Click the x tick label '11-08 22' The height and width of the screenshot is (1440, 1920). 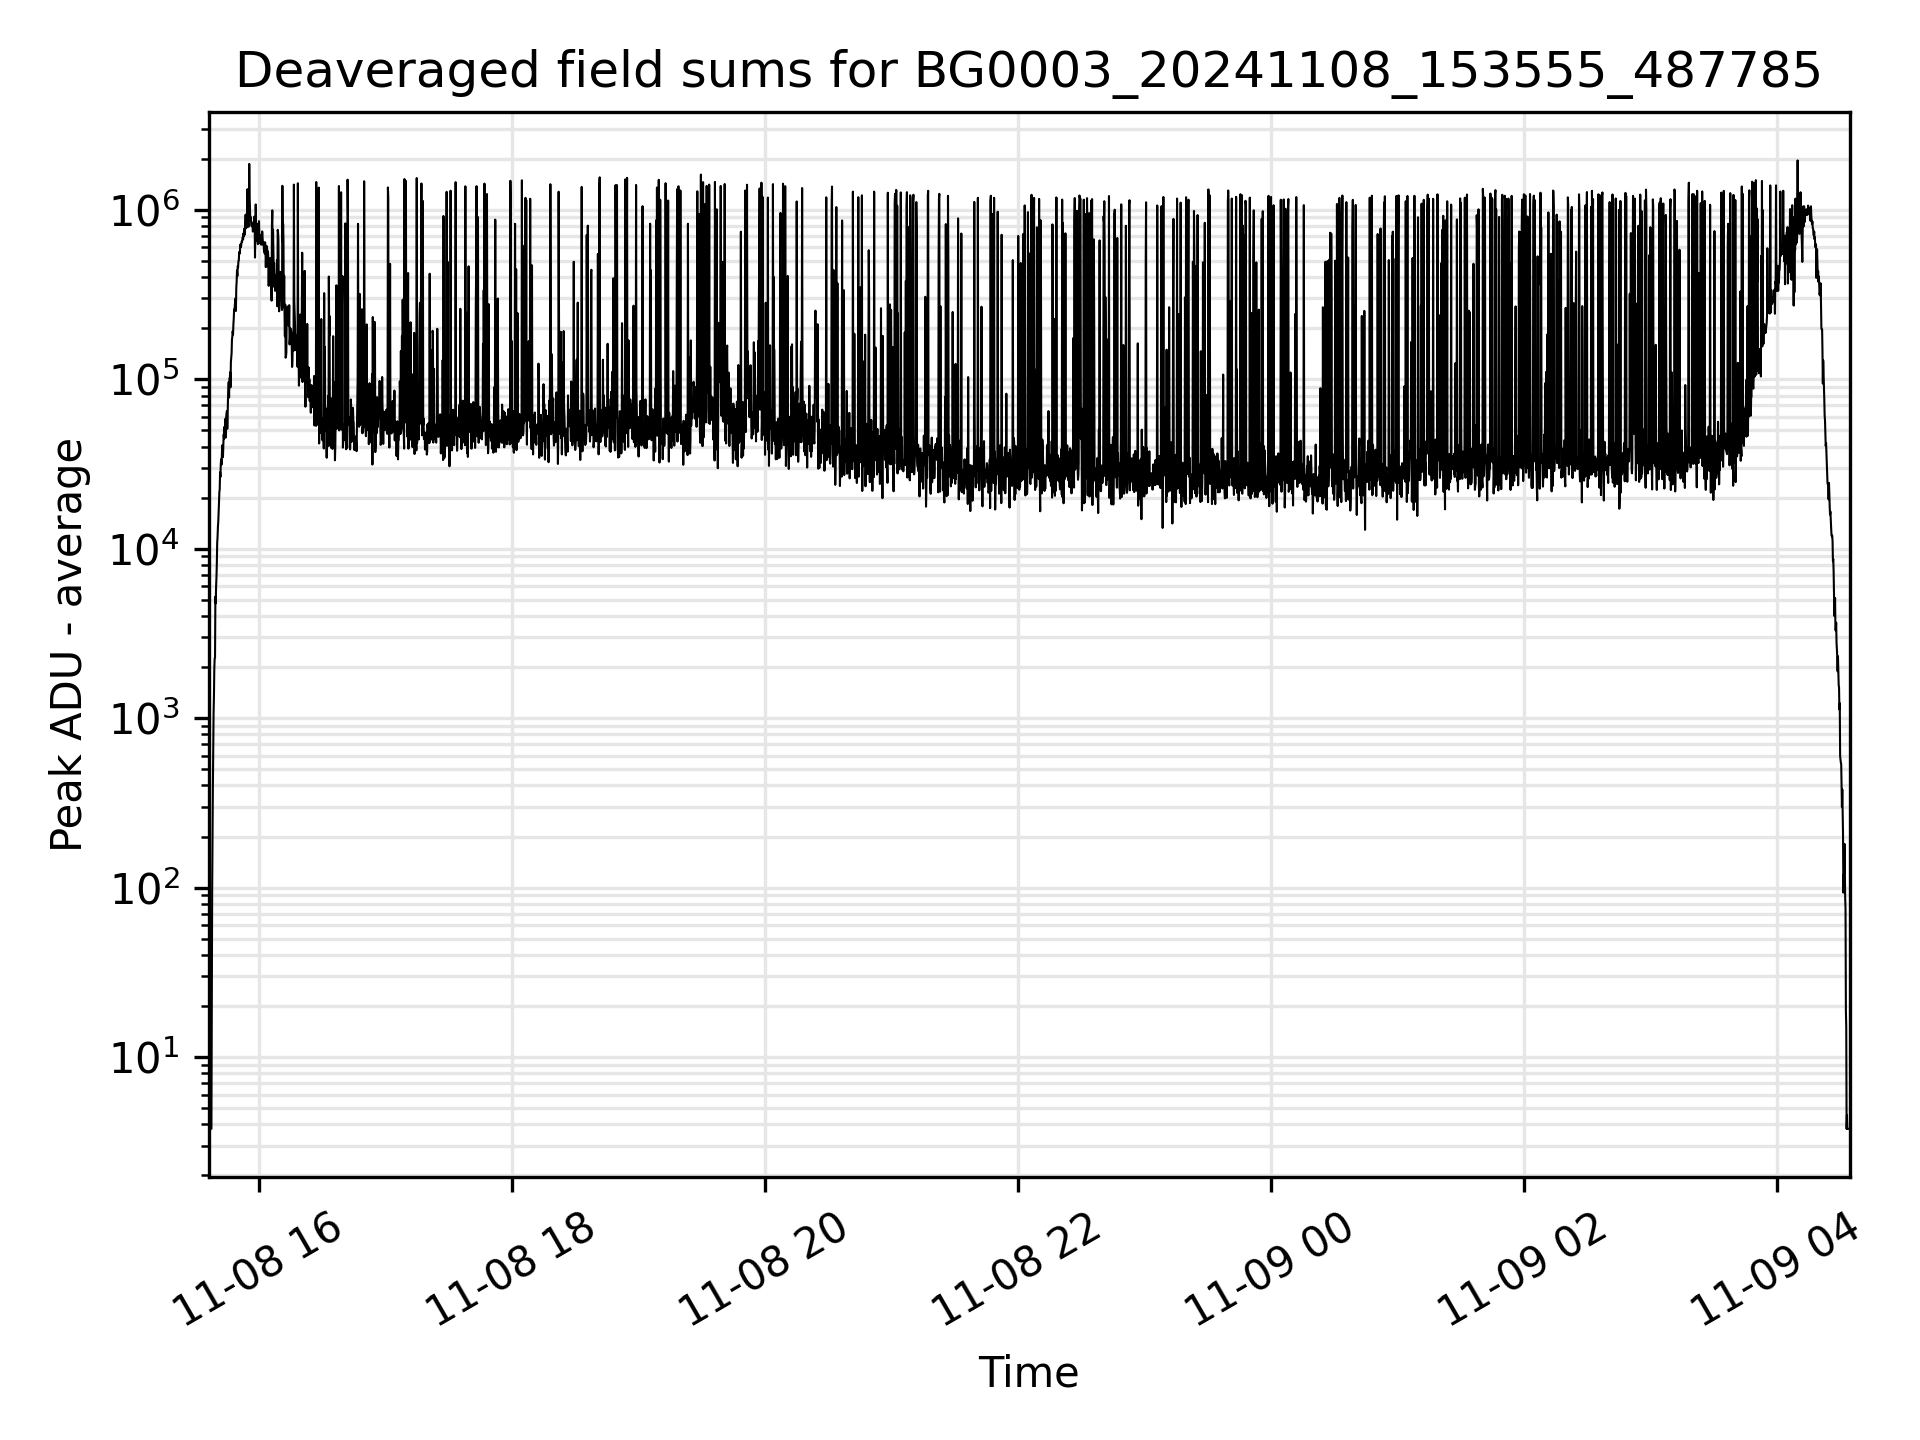[1016, 1269]
